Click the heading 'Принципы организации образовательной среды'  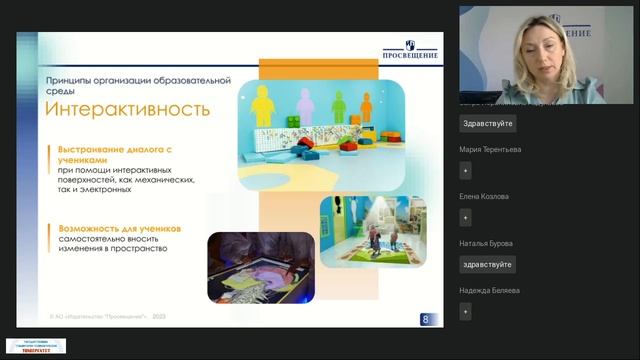138,85
